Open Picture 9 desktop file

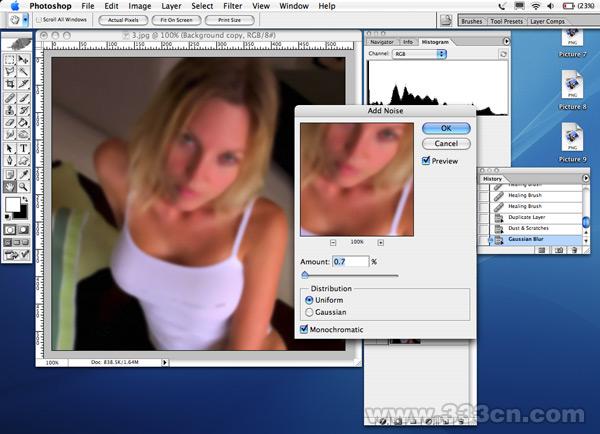click(572, 141)
